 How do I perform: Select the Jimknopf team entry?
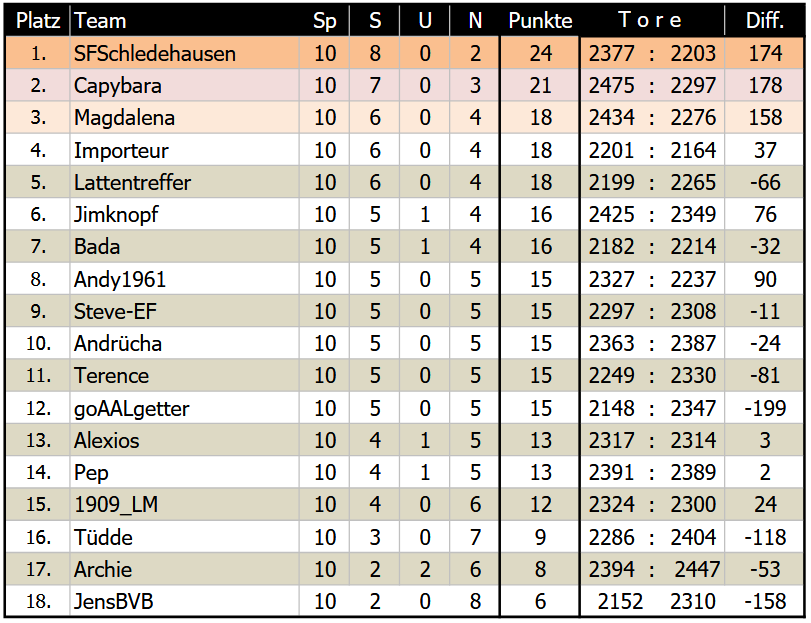(x=116, y=215)
